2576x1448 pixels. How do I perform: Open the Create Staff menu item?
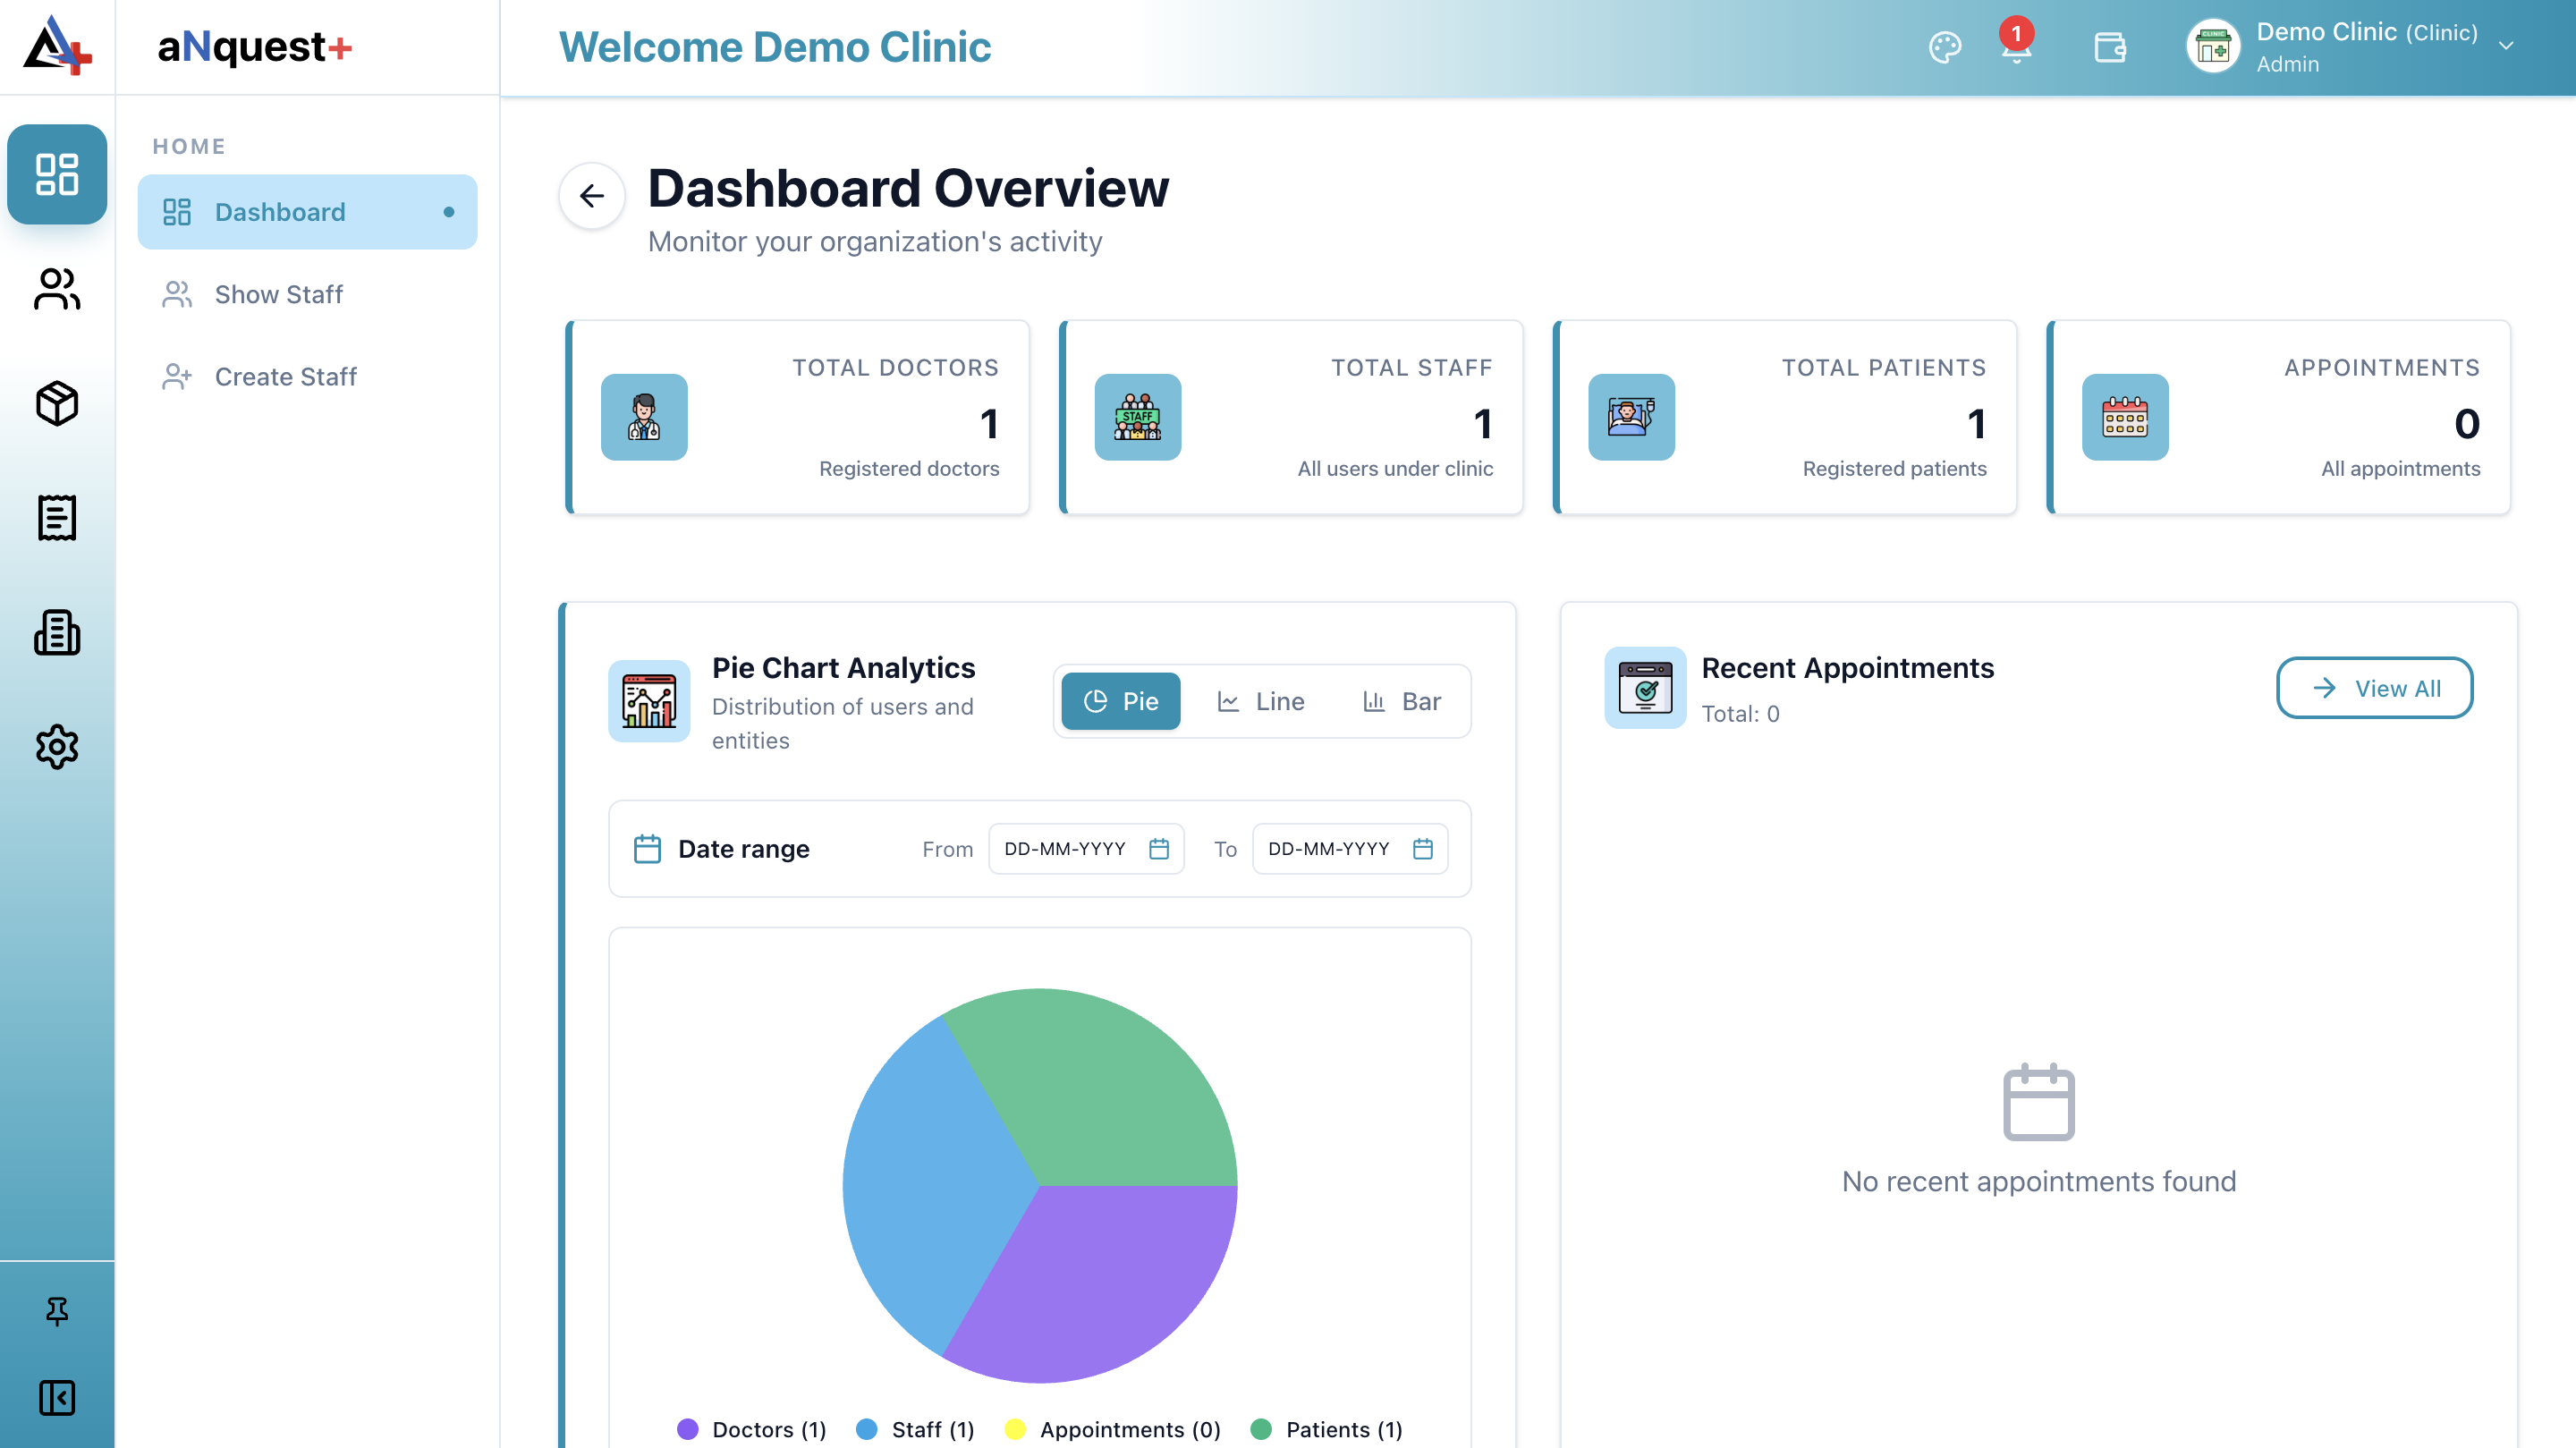307,376
